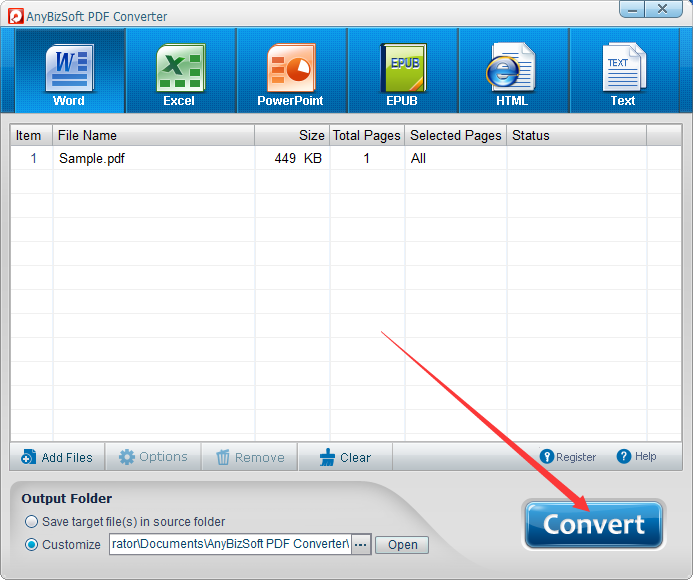
Task: Select the Sample.pdf file row
Action: [346, 158]
